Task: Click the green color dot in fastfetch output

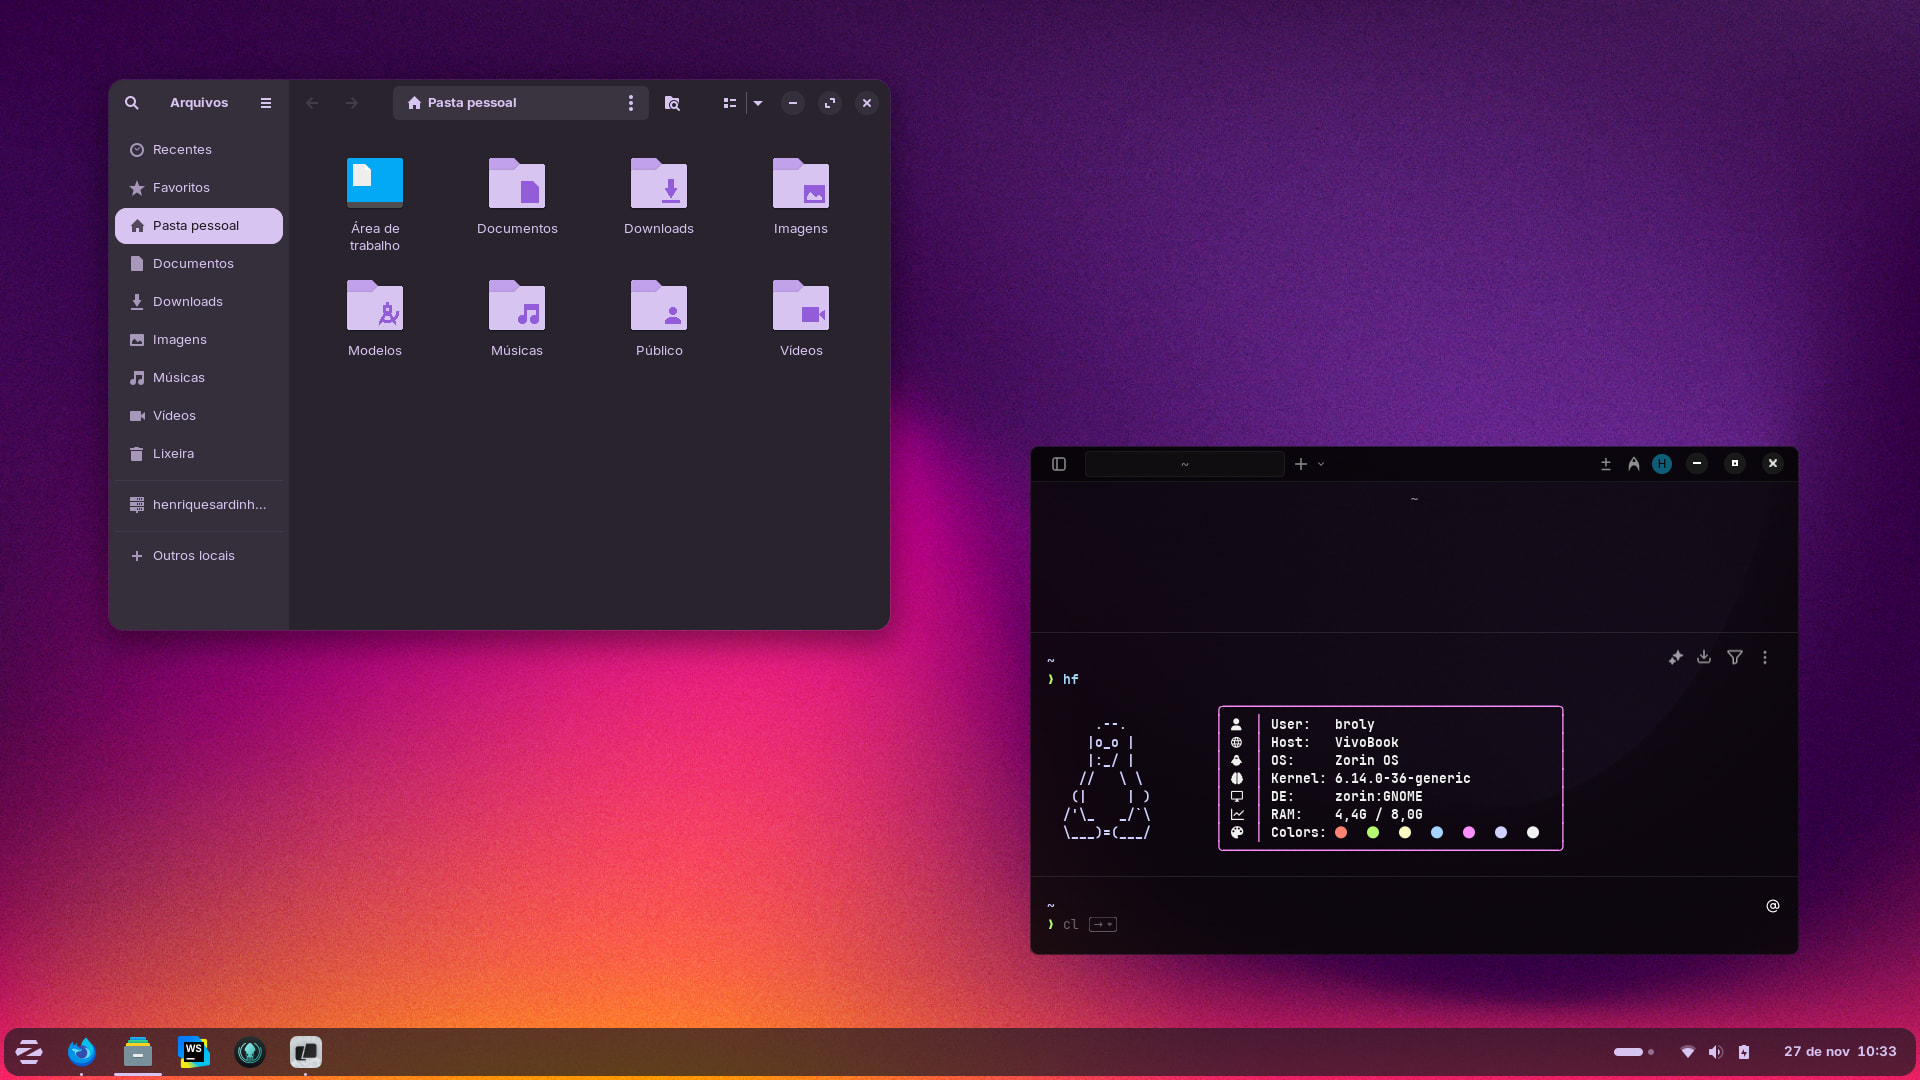Action: (1373, 832)
